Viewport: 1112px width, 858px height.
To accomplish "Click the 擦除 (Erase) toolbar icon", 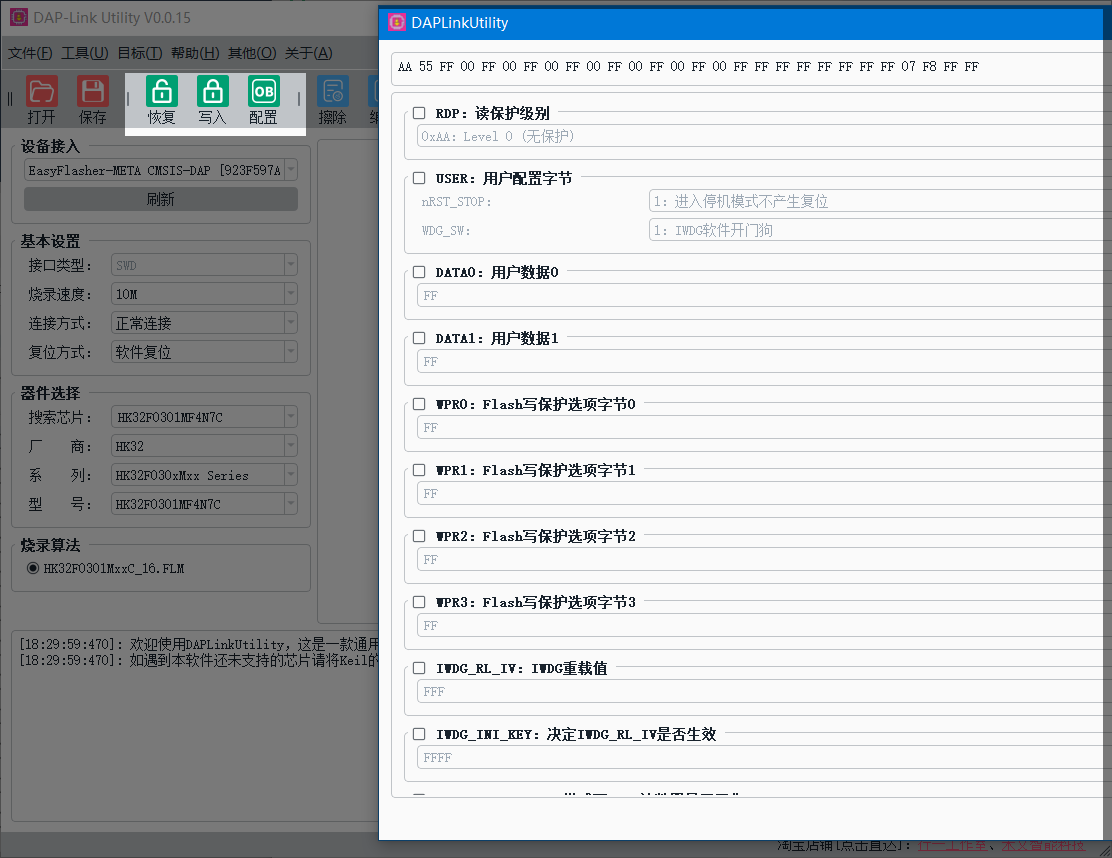I will click(333, 91).
